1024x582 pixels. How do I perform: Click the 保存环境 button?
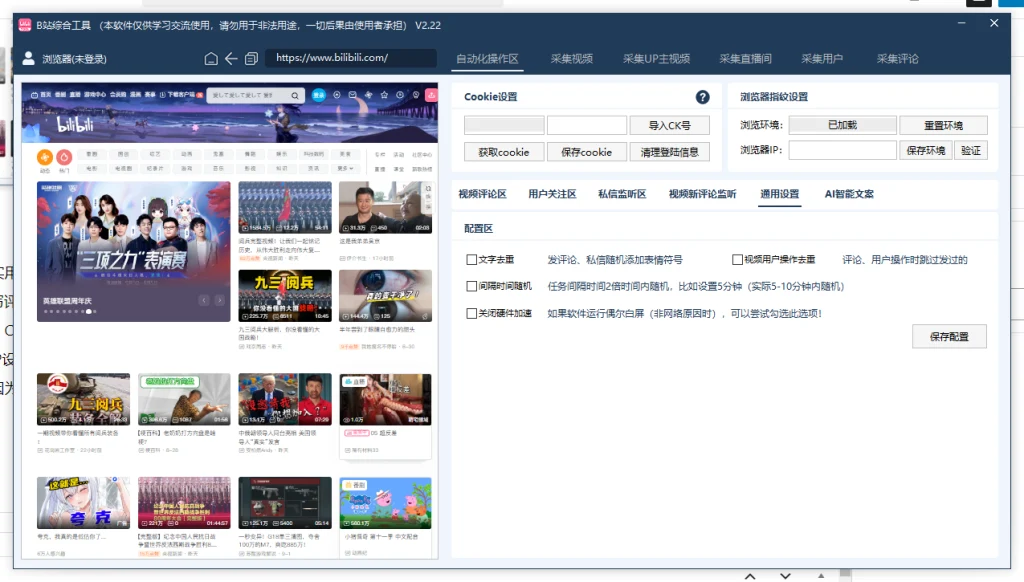point(925,150)
